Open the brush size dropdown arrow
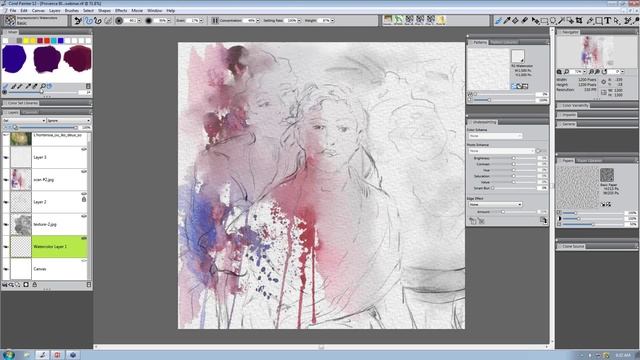 point(139,20)
